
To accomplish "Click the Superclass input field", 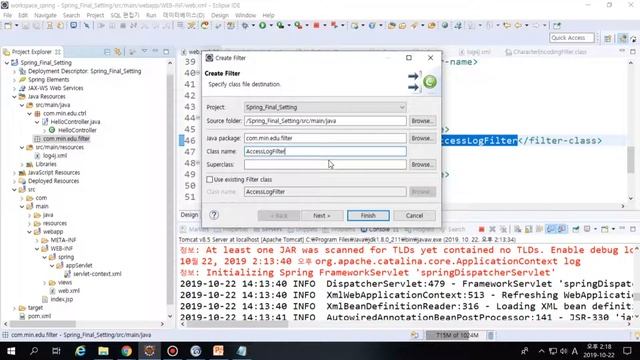I will (325, 164).
